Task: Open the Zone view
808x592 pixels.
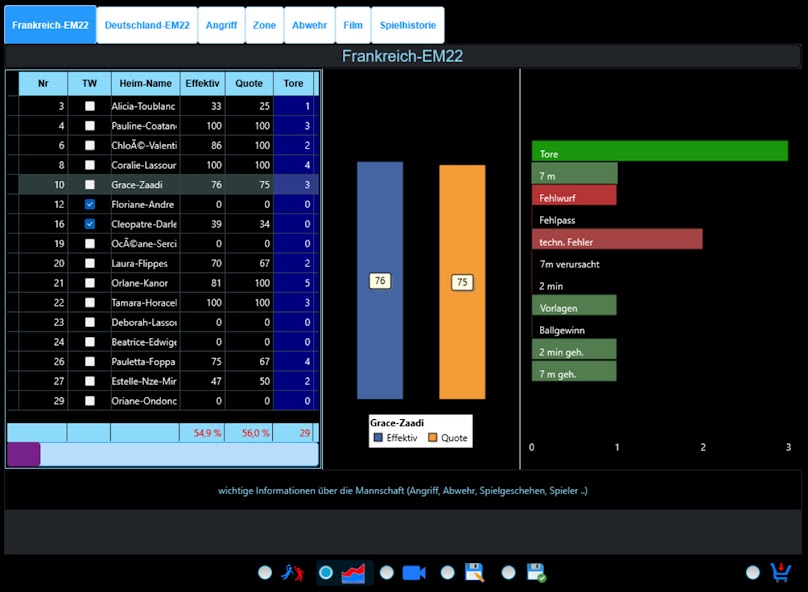Action: (264, 25)
